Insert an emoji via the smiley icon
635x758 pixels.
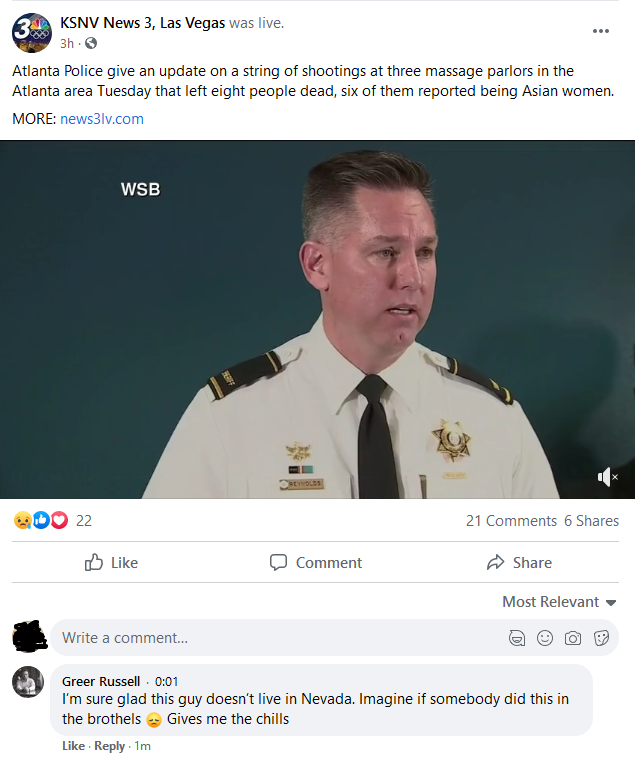(x=545, y=638)
